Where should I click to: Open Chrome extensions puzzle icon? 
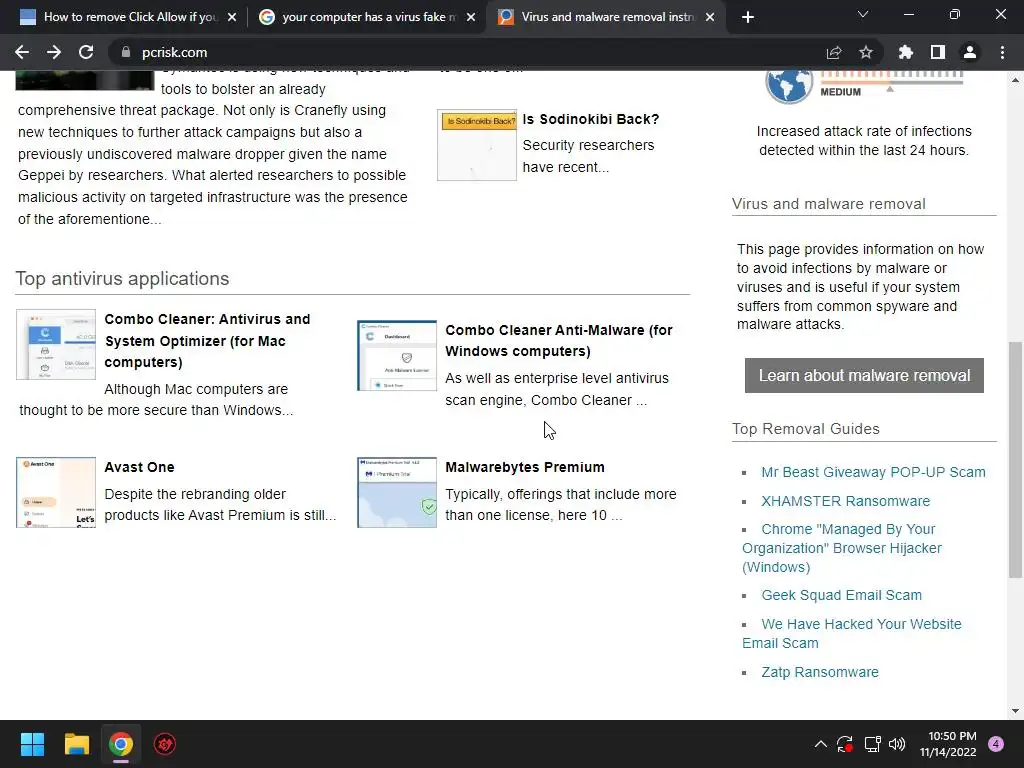pyautogui.click(x=906, y=52)
